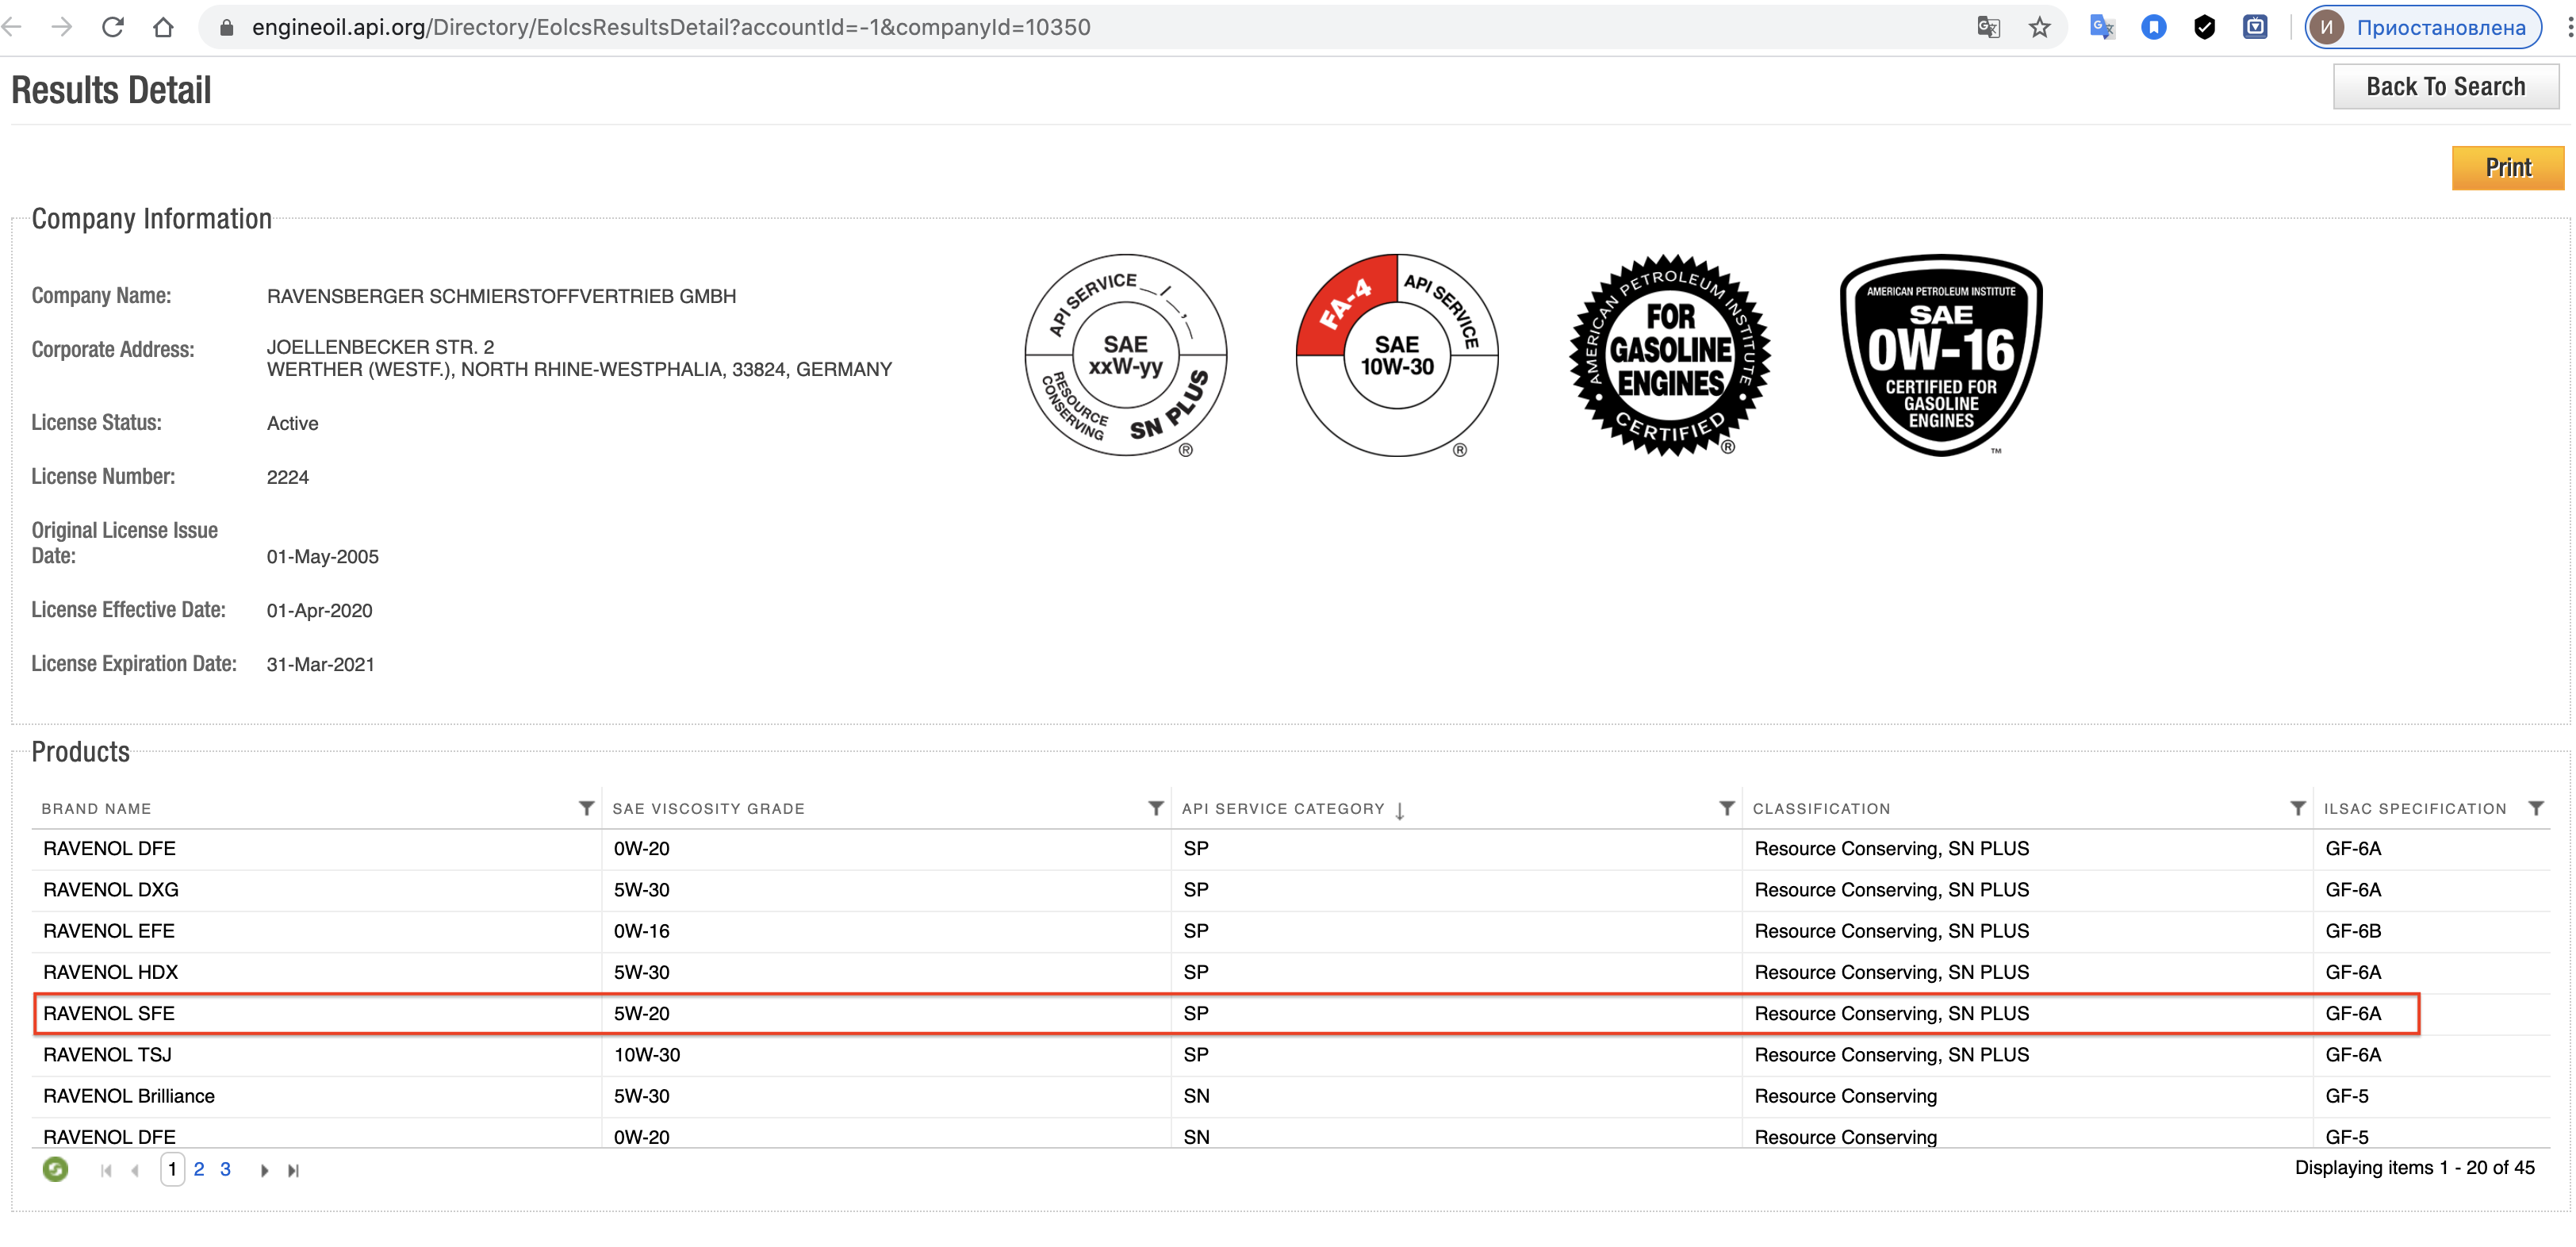2576x1247 pixels.
Task: Go to the last grid page
Action: click(293, 1170)
